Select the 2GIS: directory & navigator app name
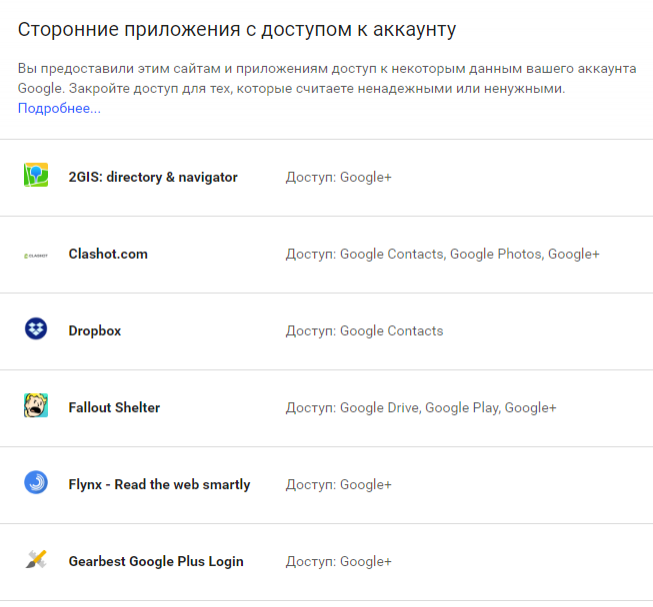 point(153,177)
